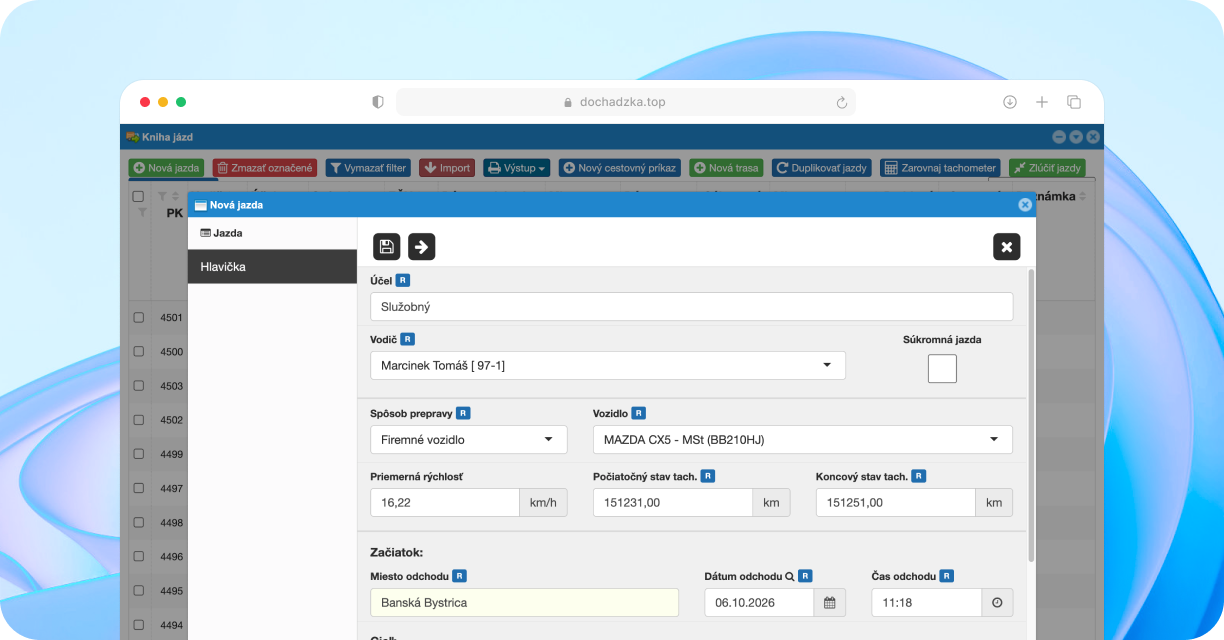This screenshot has height=640, width=1224.
Task: Click the Koncový stav tach. field
Action: tap(895, 503)
